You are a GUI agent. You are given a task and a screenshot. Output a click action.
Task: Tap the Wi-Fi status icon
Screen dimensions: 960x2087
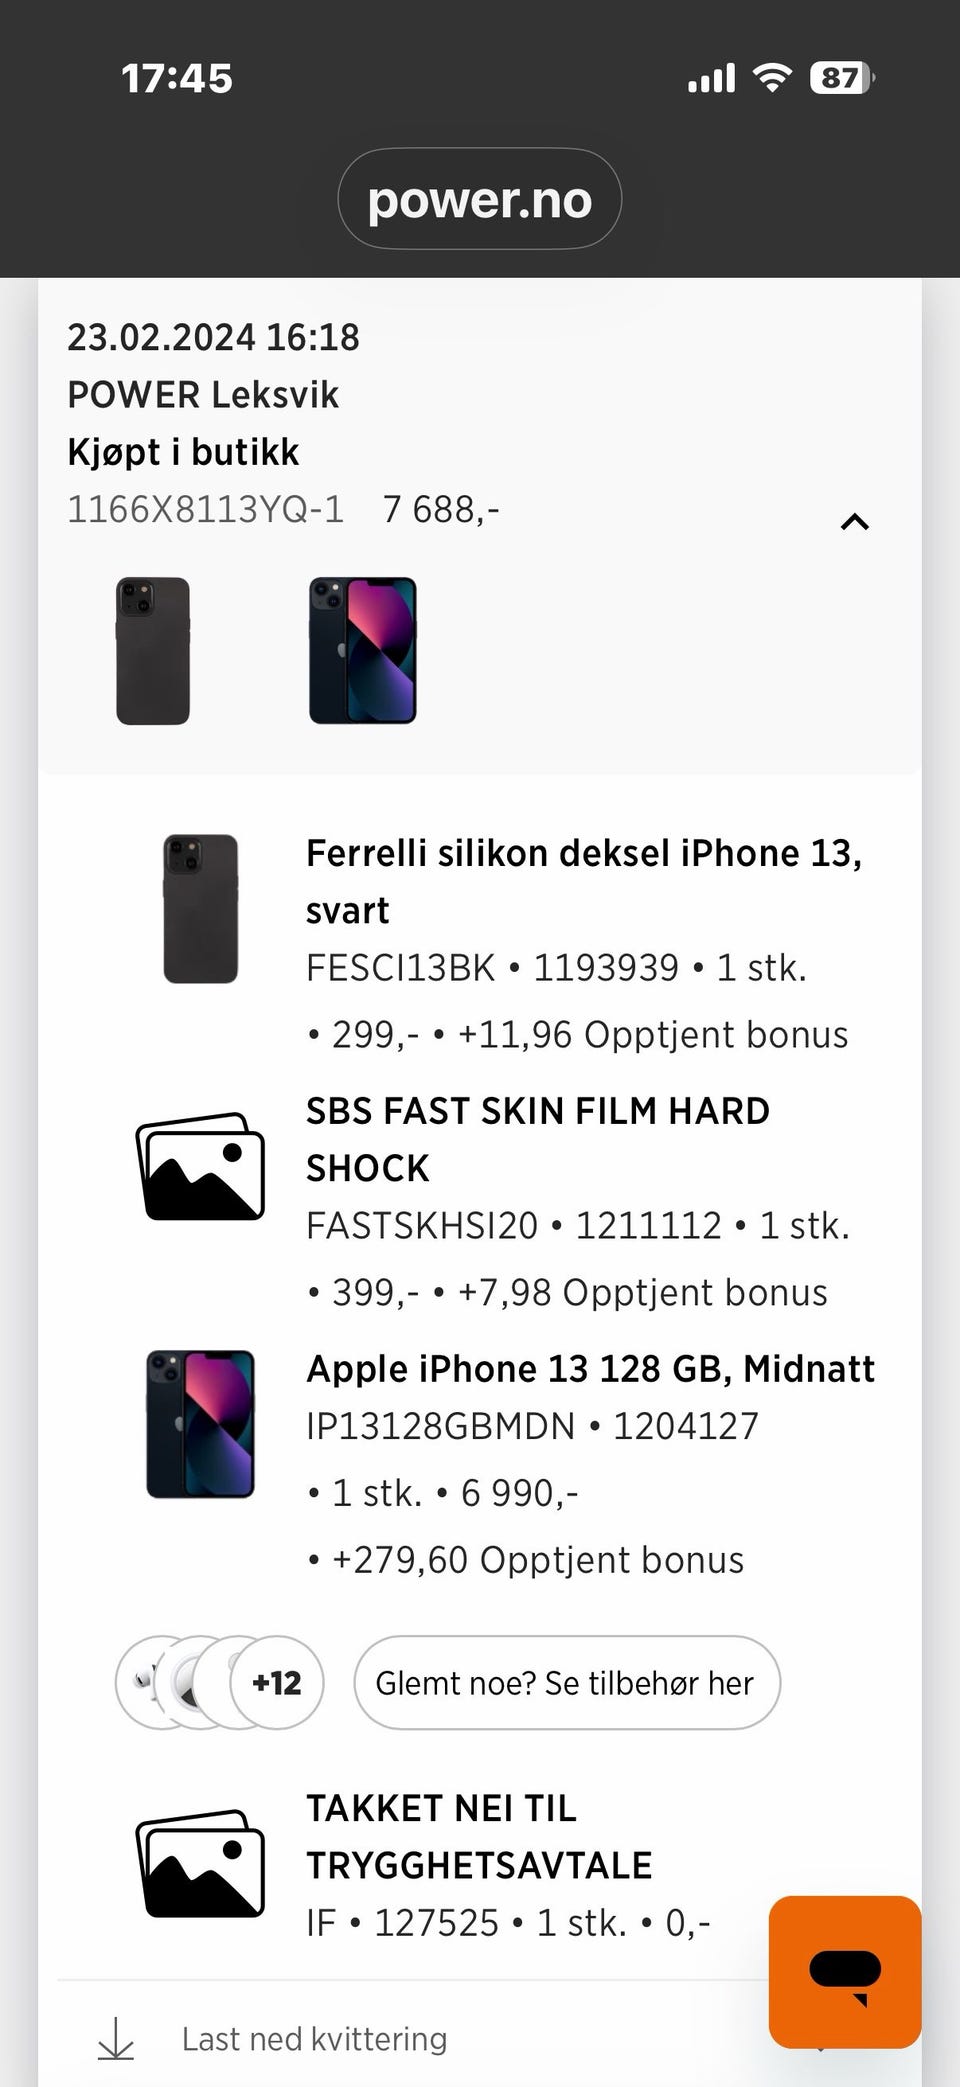(771, 78)
